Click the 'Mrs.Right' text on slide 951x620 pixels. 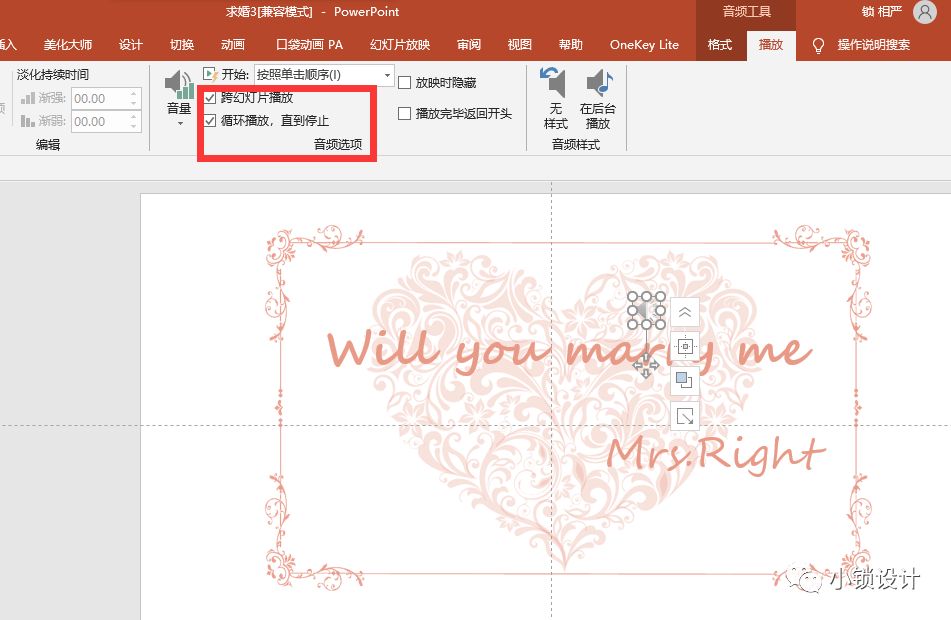pos(716,453)
